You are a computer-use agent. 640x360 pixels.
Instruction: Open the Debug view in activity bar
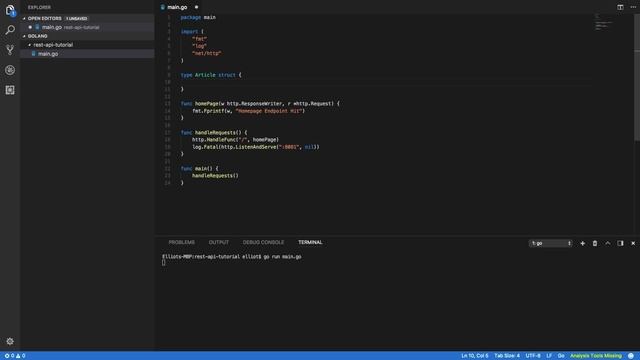pyautogui.click(x=10, y=70)
